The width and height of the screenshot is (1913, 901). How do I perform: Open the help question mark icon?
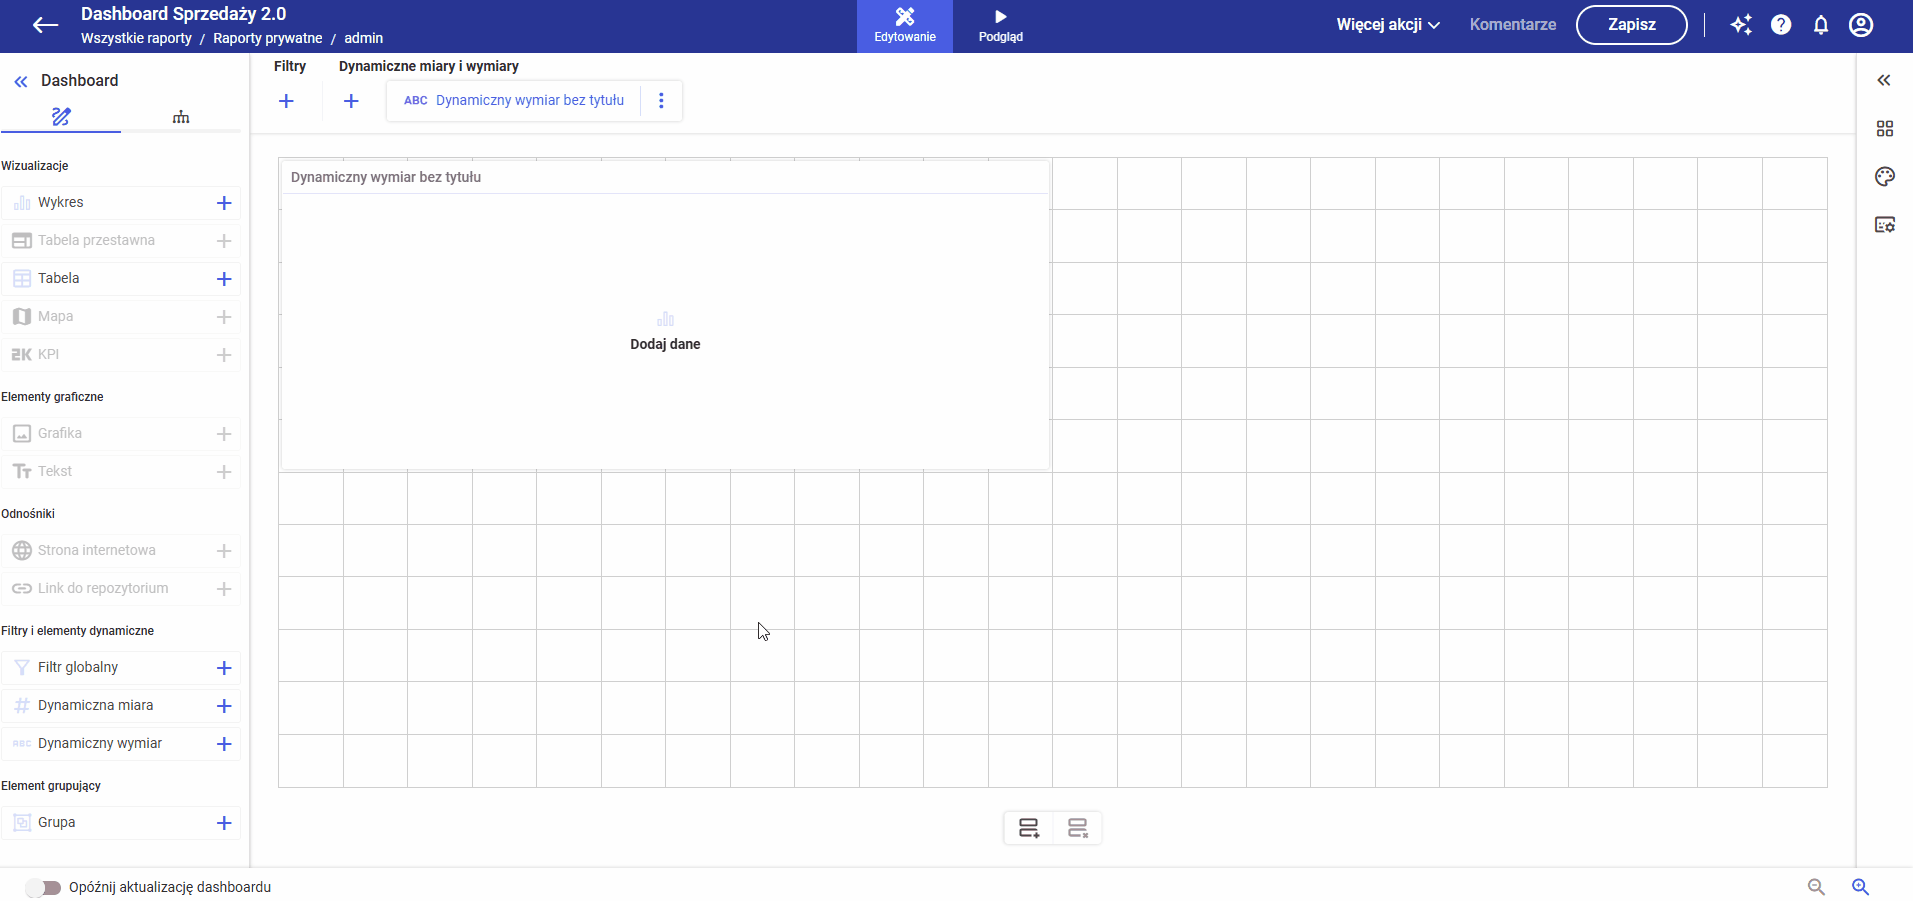pos(1781,25)
